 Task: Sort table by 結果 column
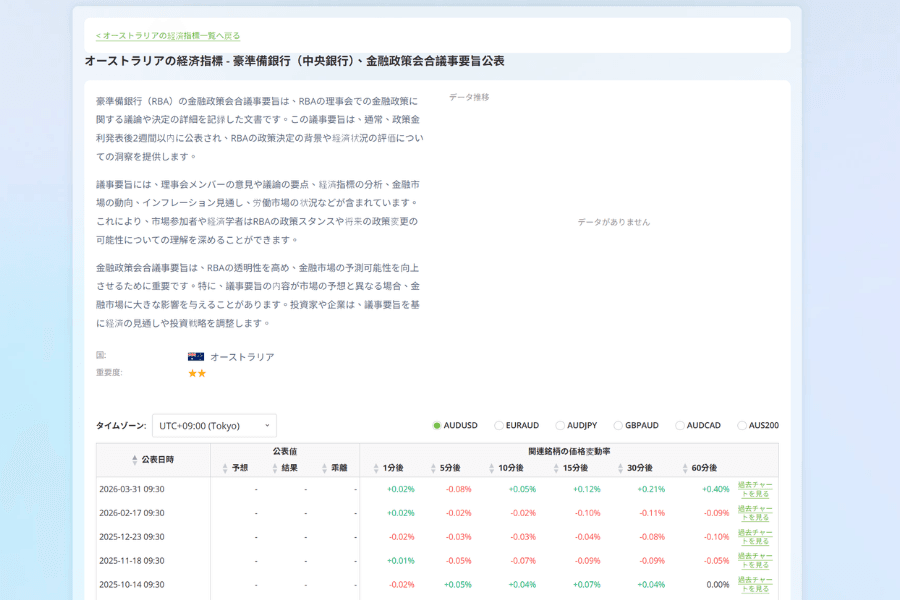[285, 468]
